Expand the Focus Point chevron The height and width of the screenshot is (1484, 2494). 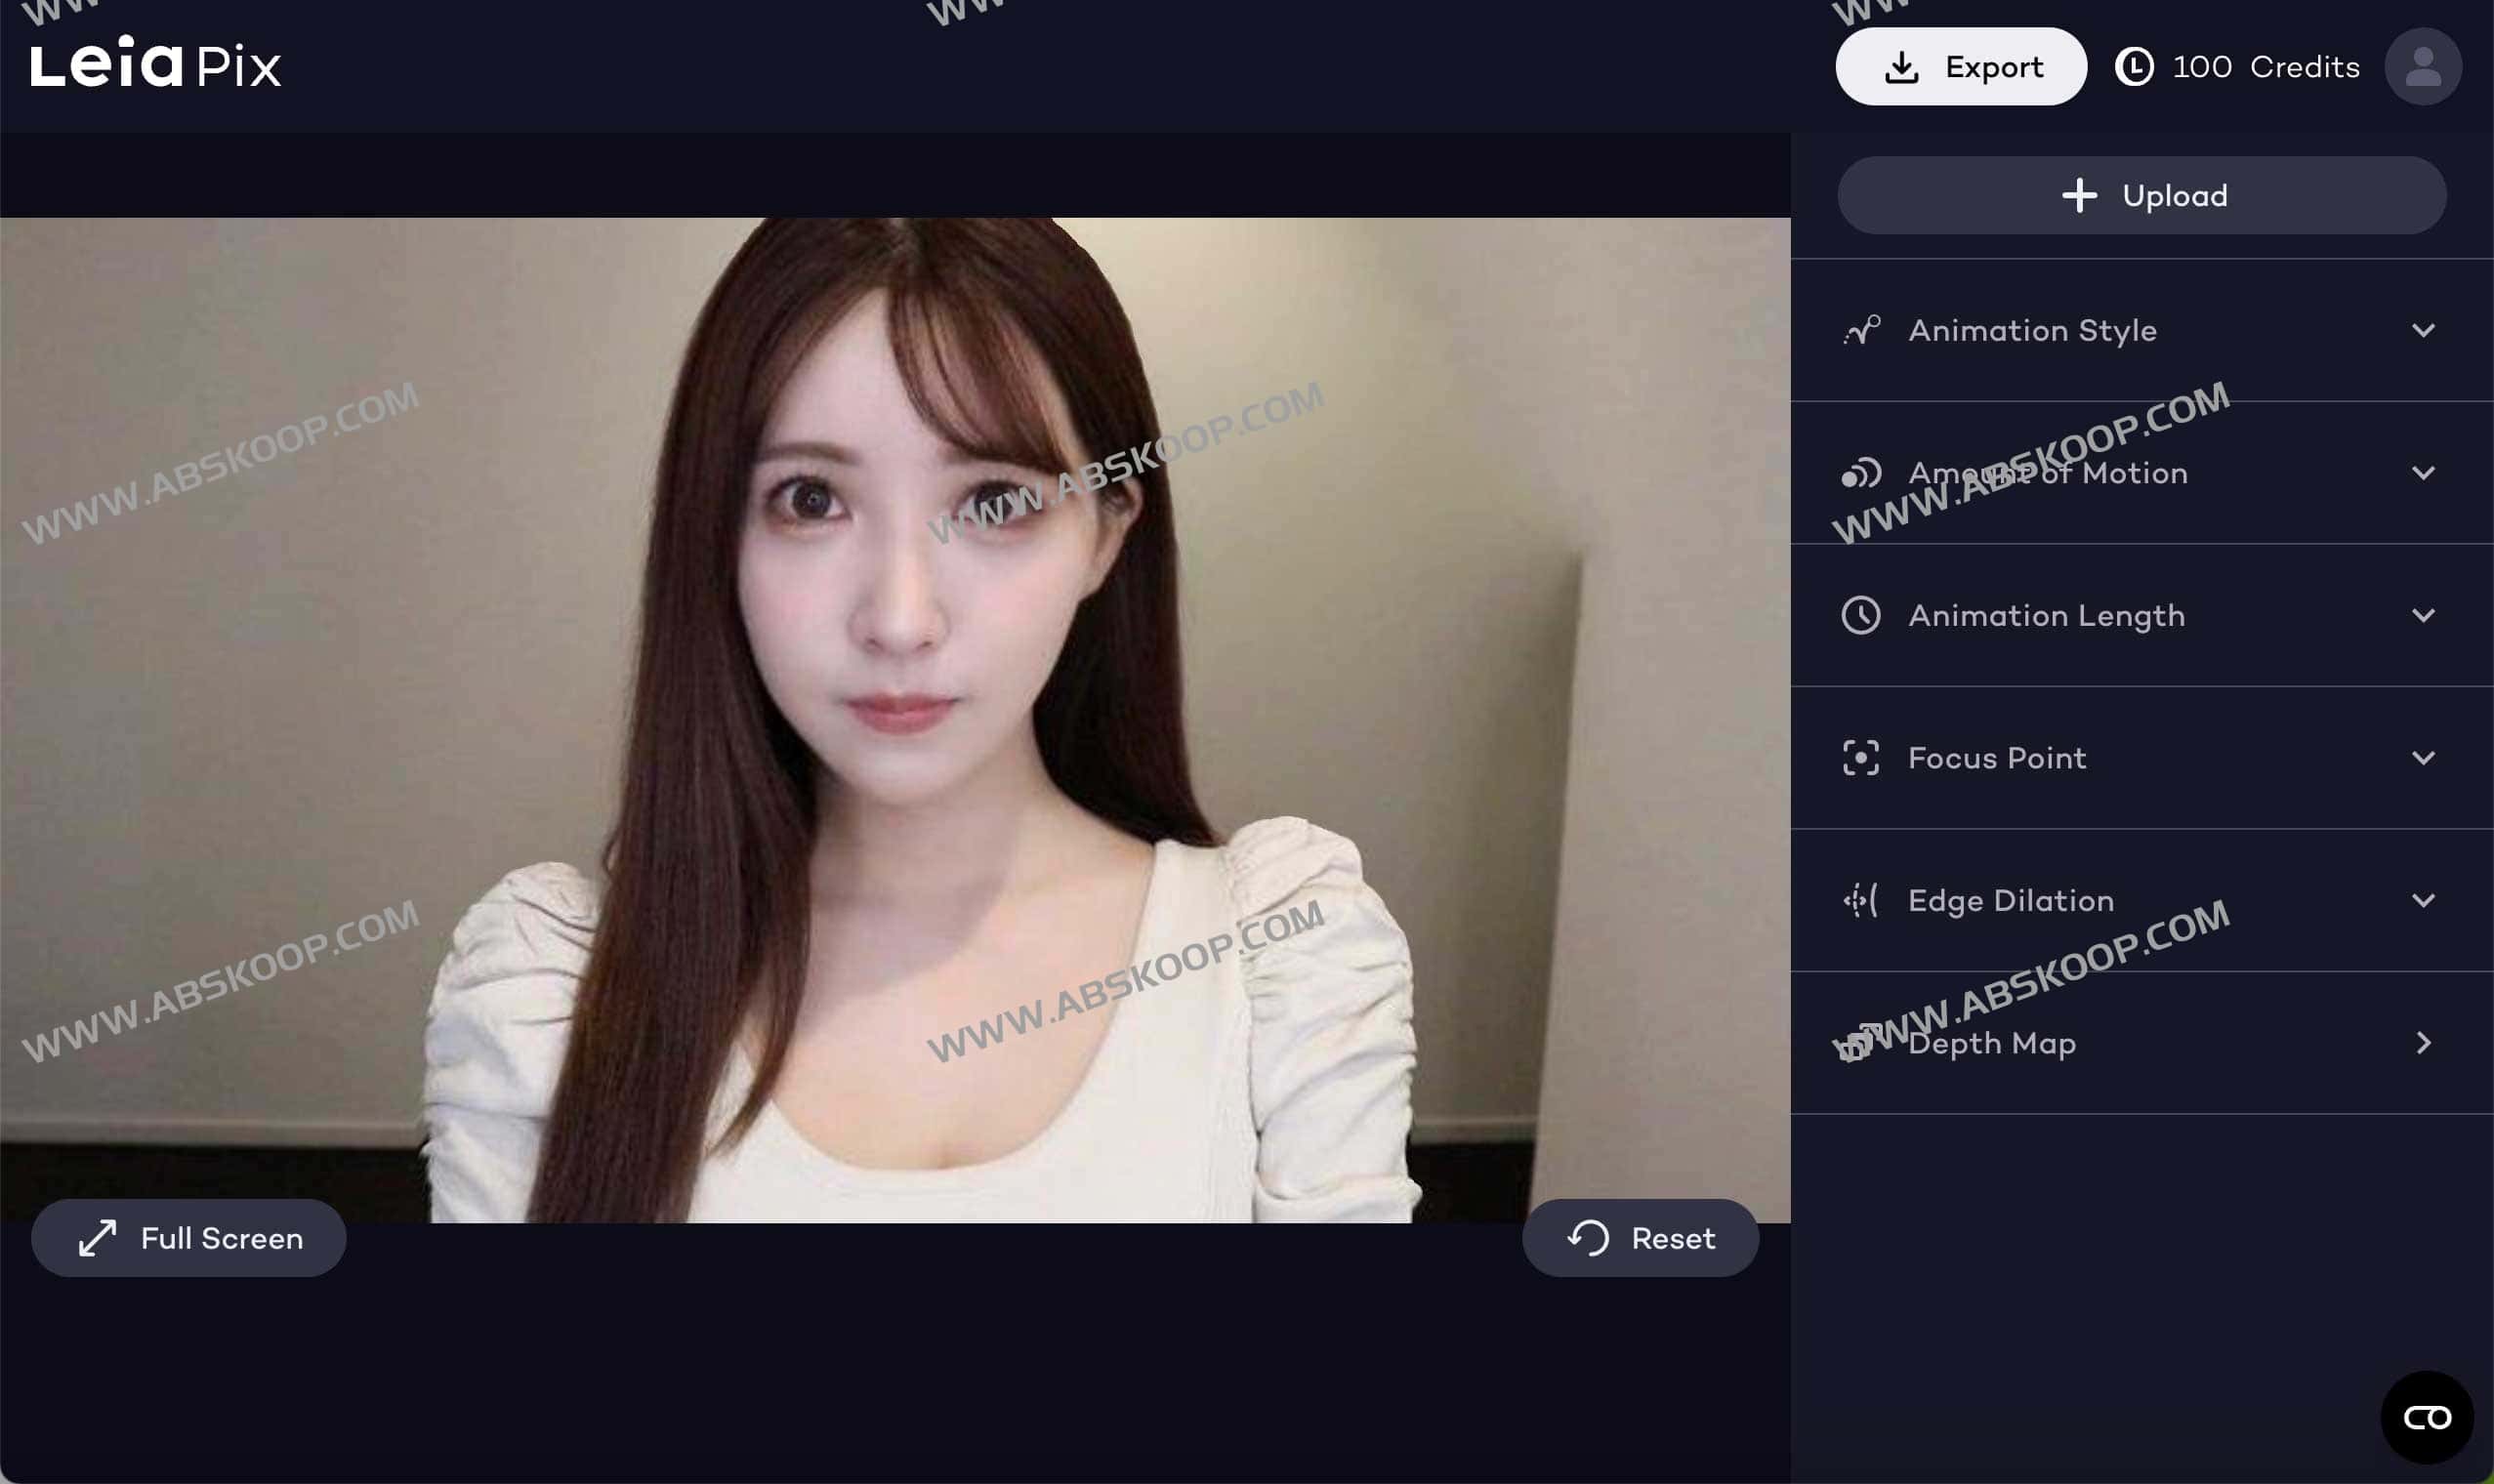pos(2423,758)
